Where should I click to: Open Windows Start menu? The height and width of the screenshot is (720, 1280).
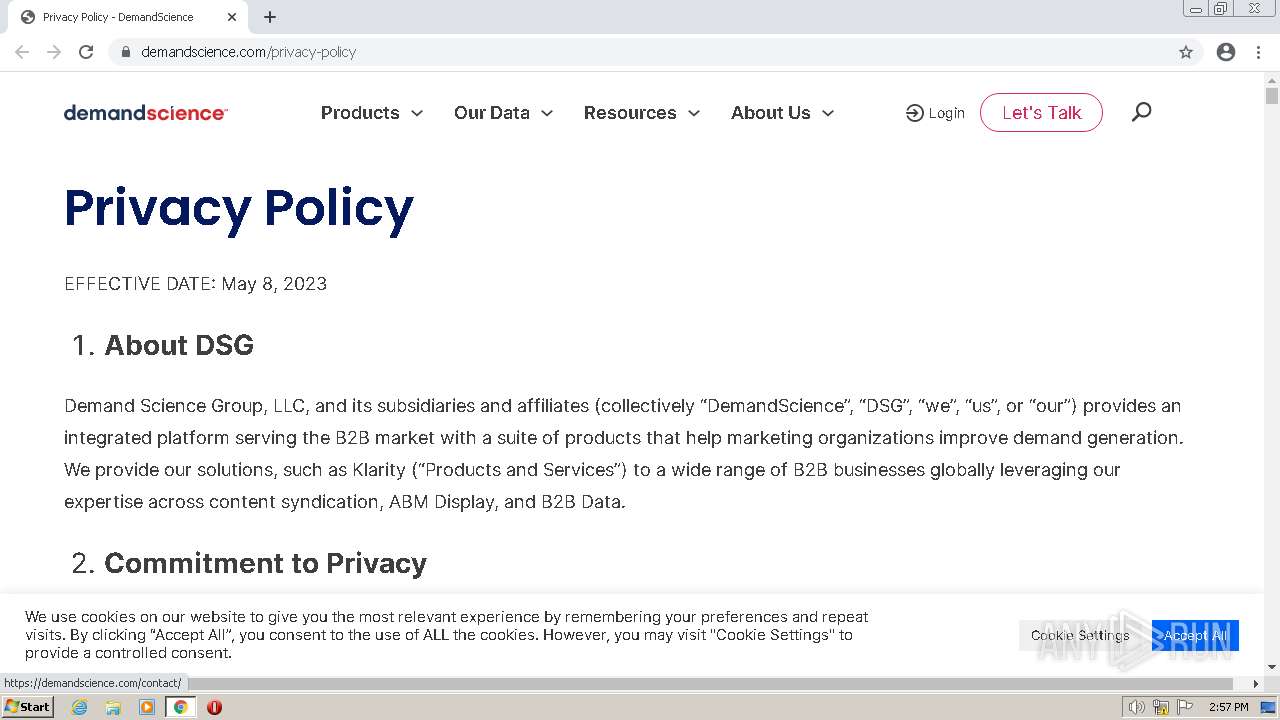[27, 707]
